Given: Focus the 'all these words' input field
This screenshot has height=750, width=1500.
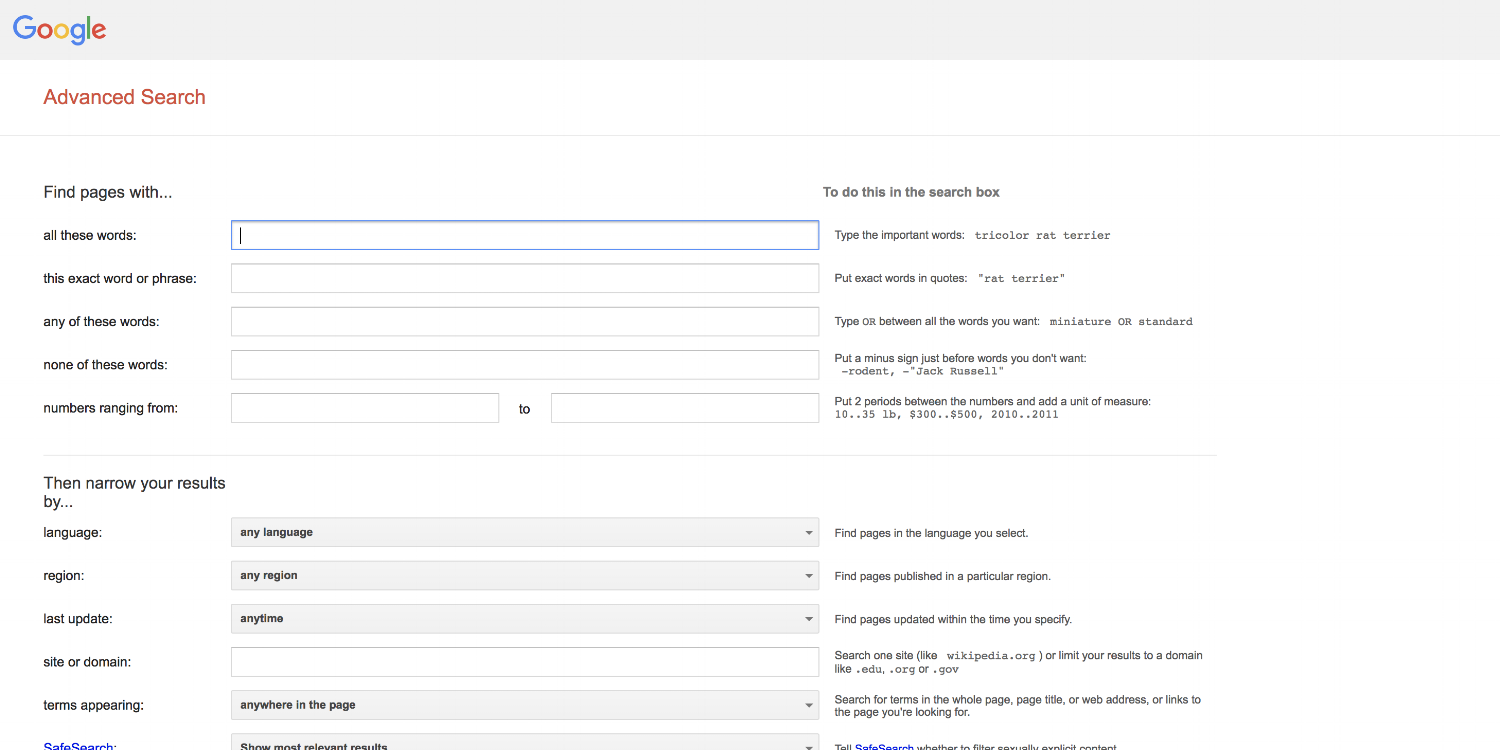Looking at the screenshot, I should [x=525, y=235].
